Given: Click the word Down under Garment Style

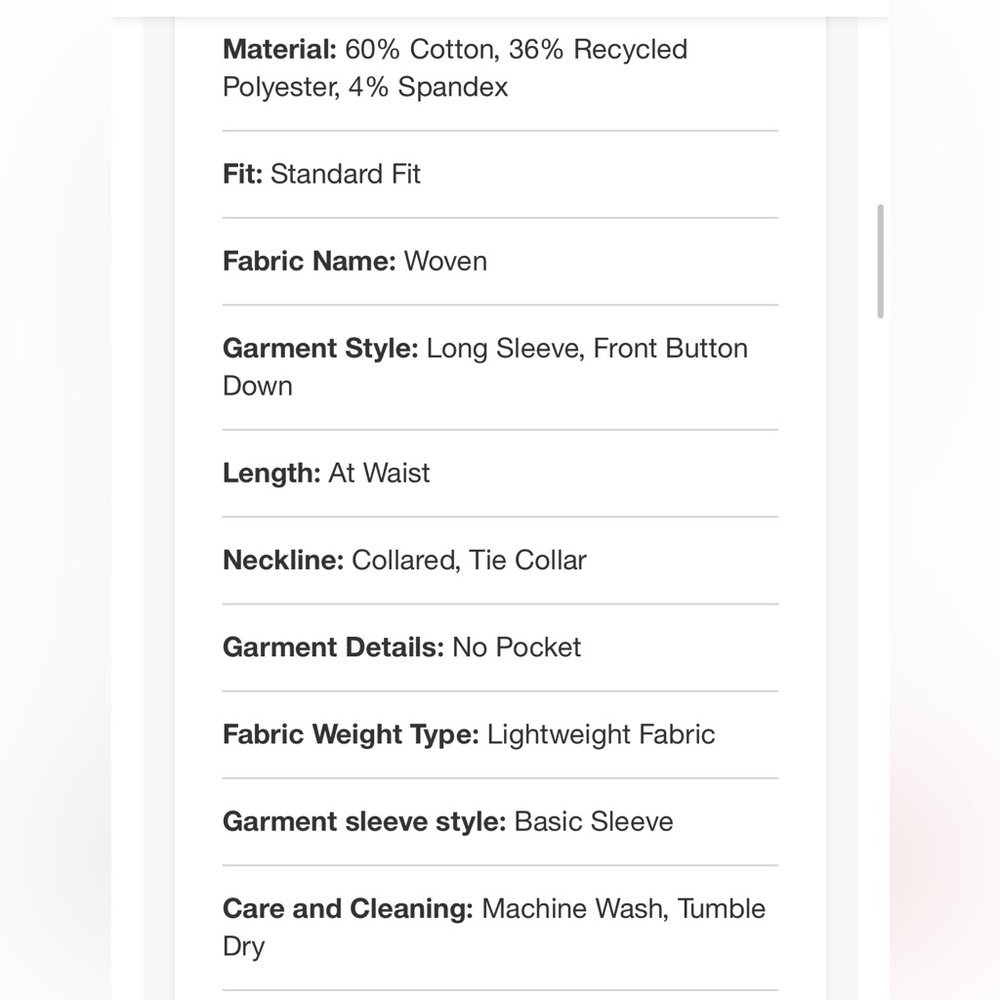Looking at the screenshot, I should (258, 386).
